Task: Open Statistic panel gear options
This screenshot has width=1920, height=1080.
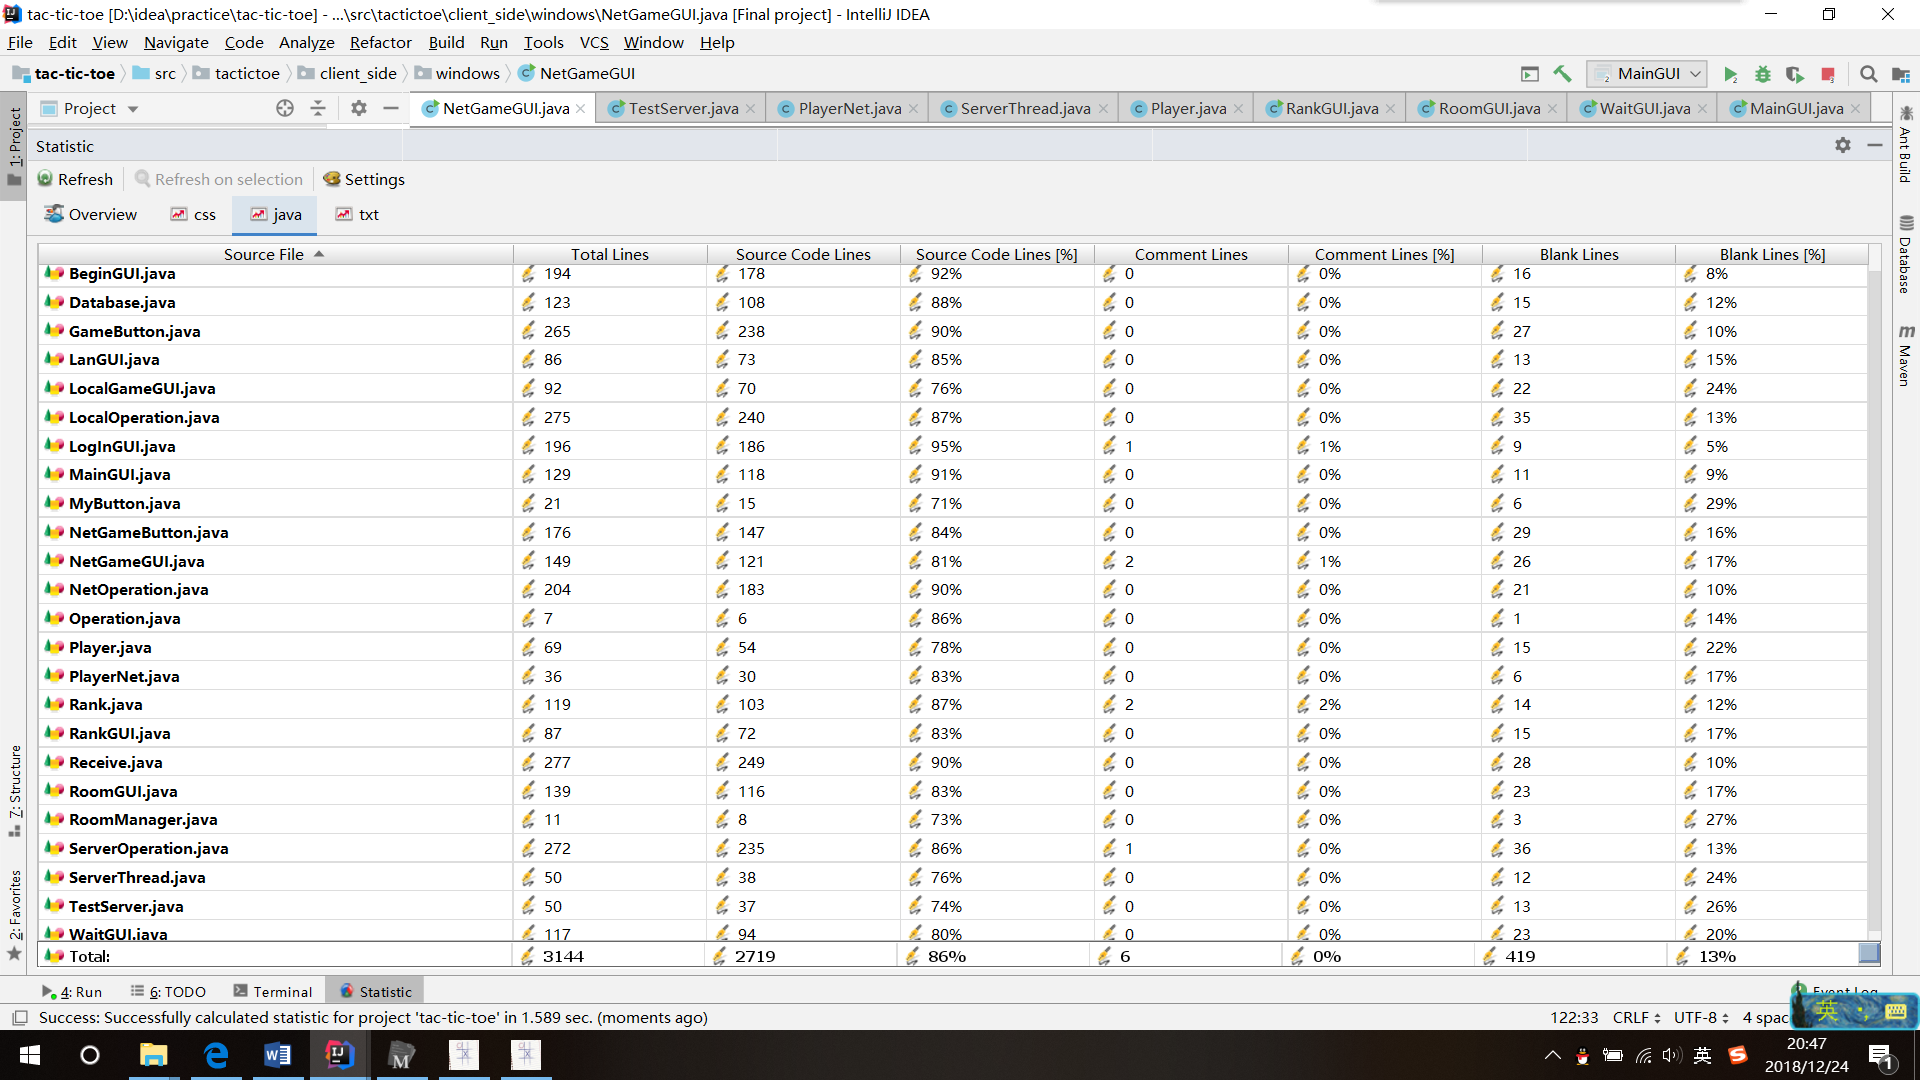Action: click(1842, 146)
